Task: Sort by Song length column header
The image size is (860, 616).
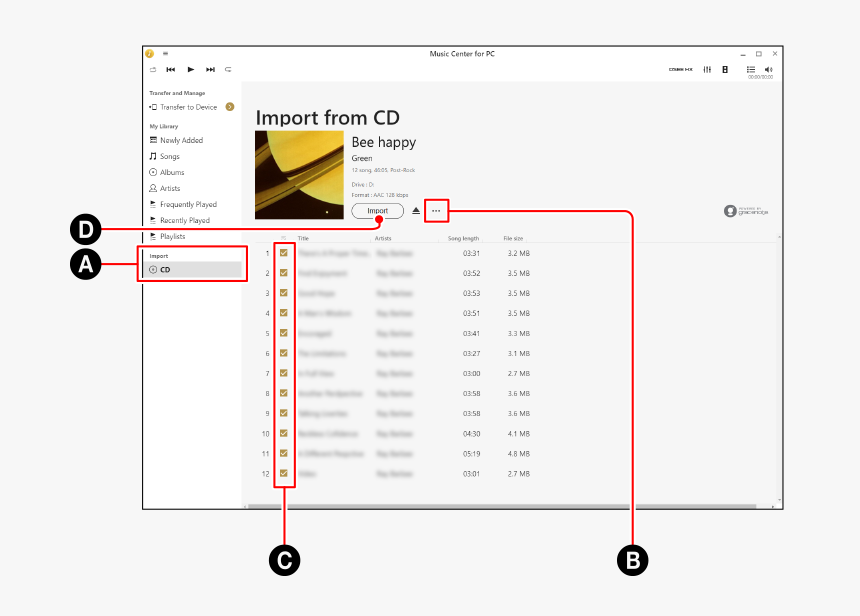Action: (463, 239)
